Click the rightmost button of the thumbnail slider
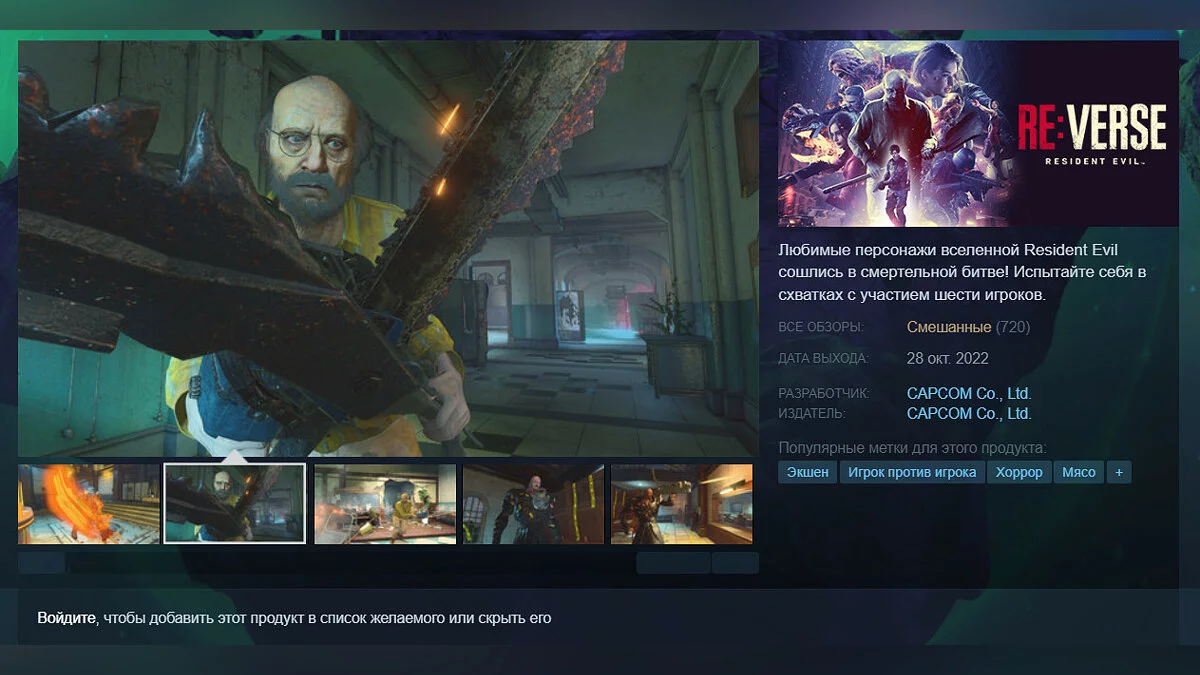The height and width of the screenshot is (675, 1200). pos(735,563)
